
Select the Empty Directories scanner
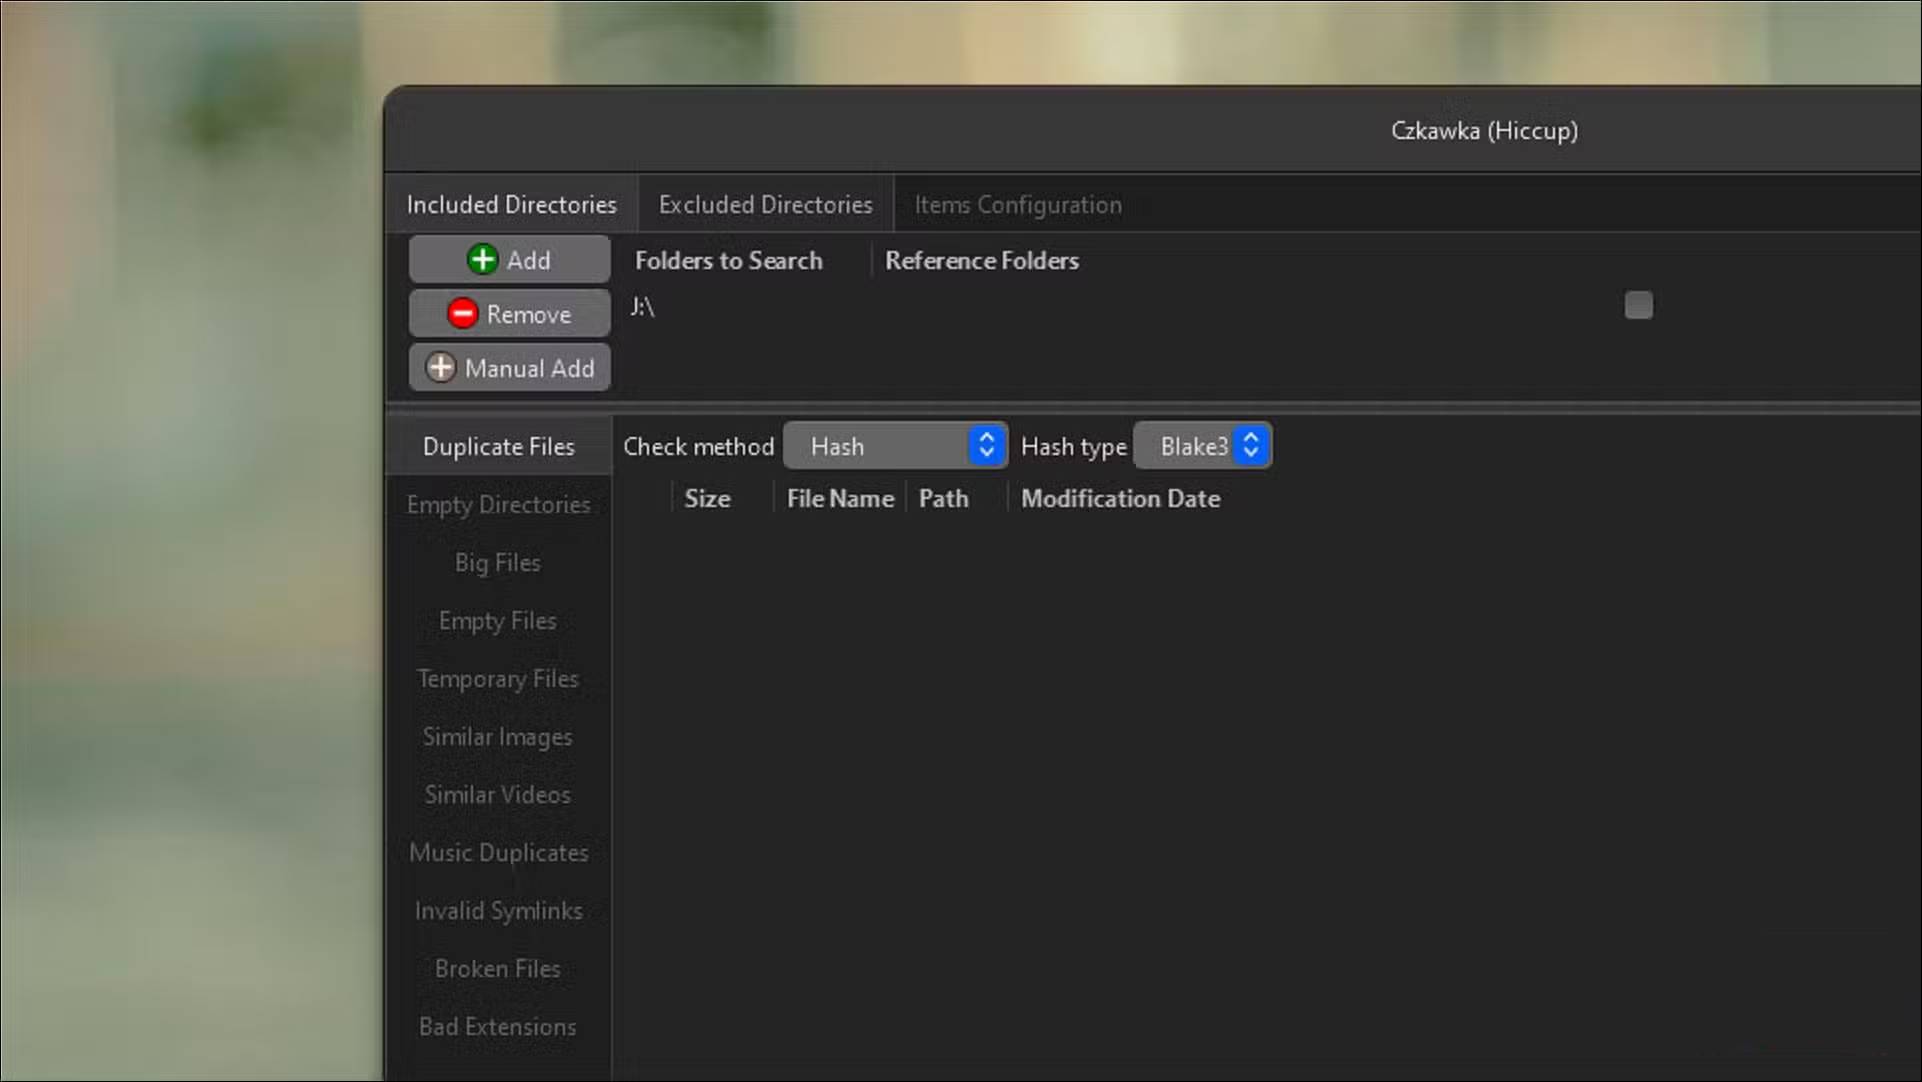pos(497,504)
